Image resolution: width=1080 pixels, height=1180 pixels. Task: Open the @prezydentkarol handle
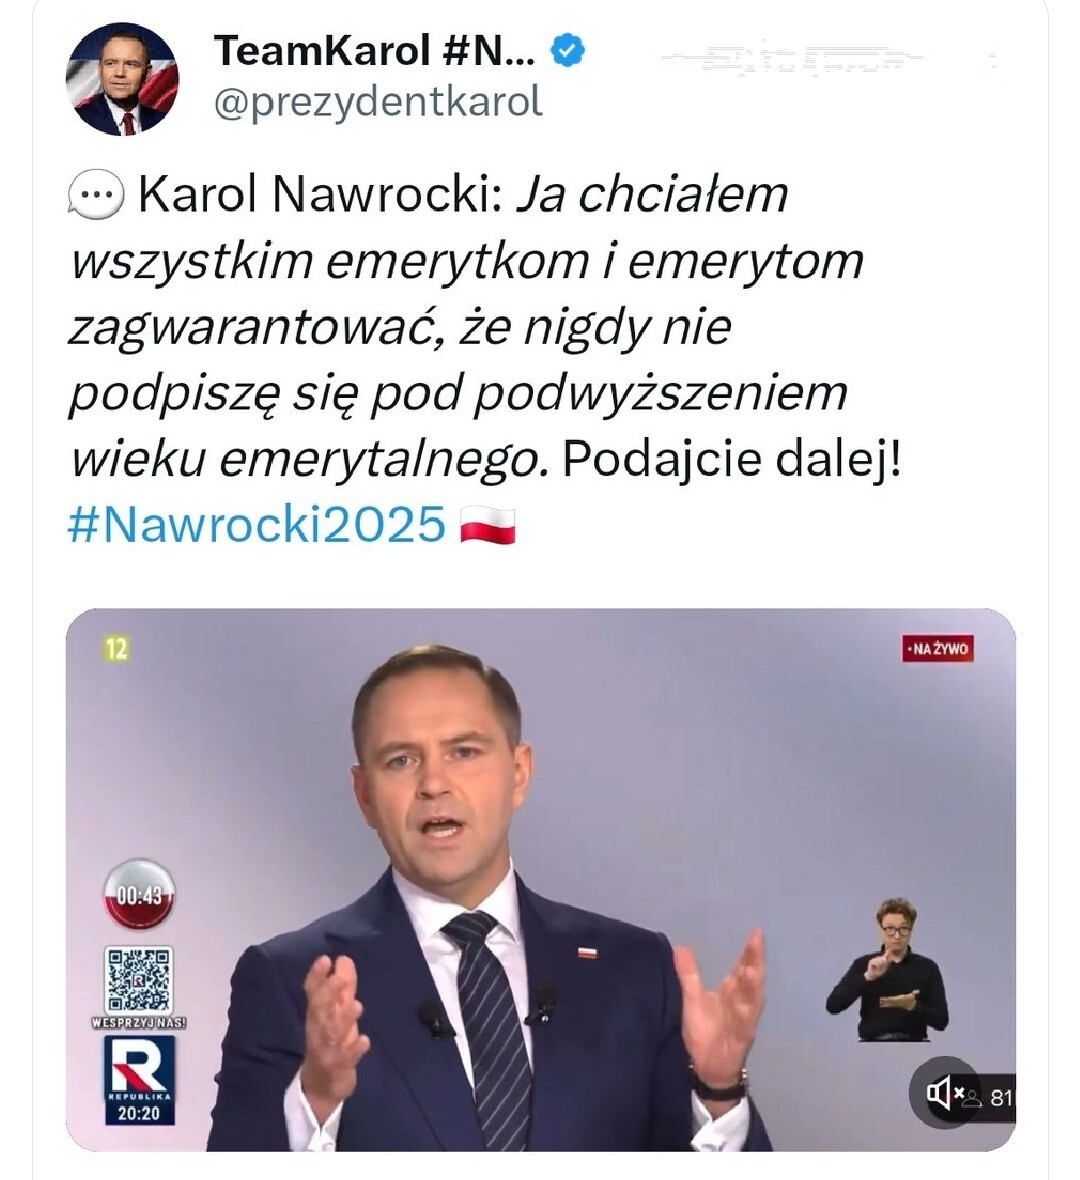(x=378, y=102)
